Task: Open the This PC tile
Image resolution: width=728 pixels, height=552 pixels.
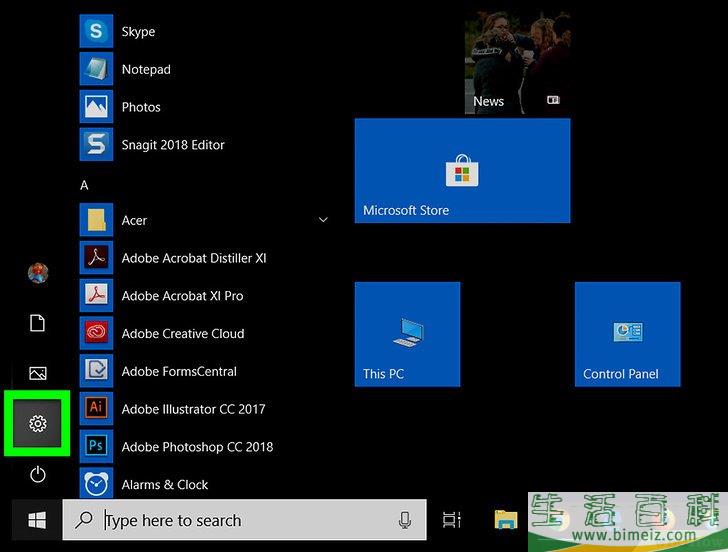Action: pos(408,334)
